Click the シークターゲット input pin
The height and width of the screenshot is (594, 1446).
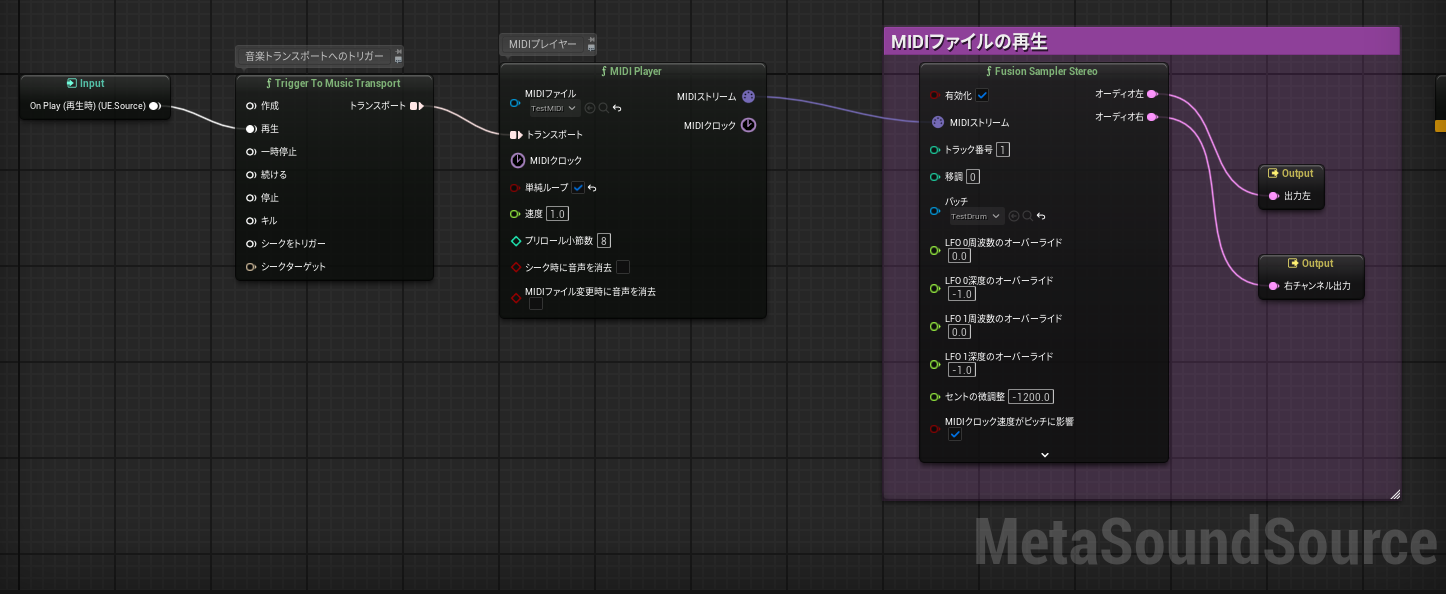(251, 267)
